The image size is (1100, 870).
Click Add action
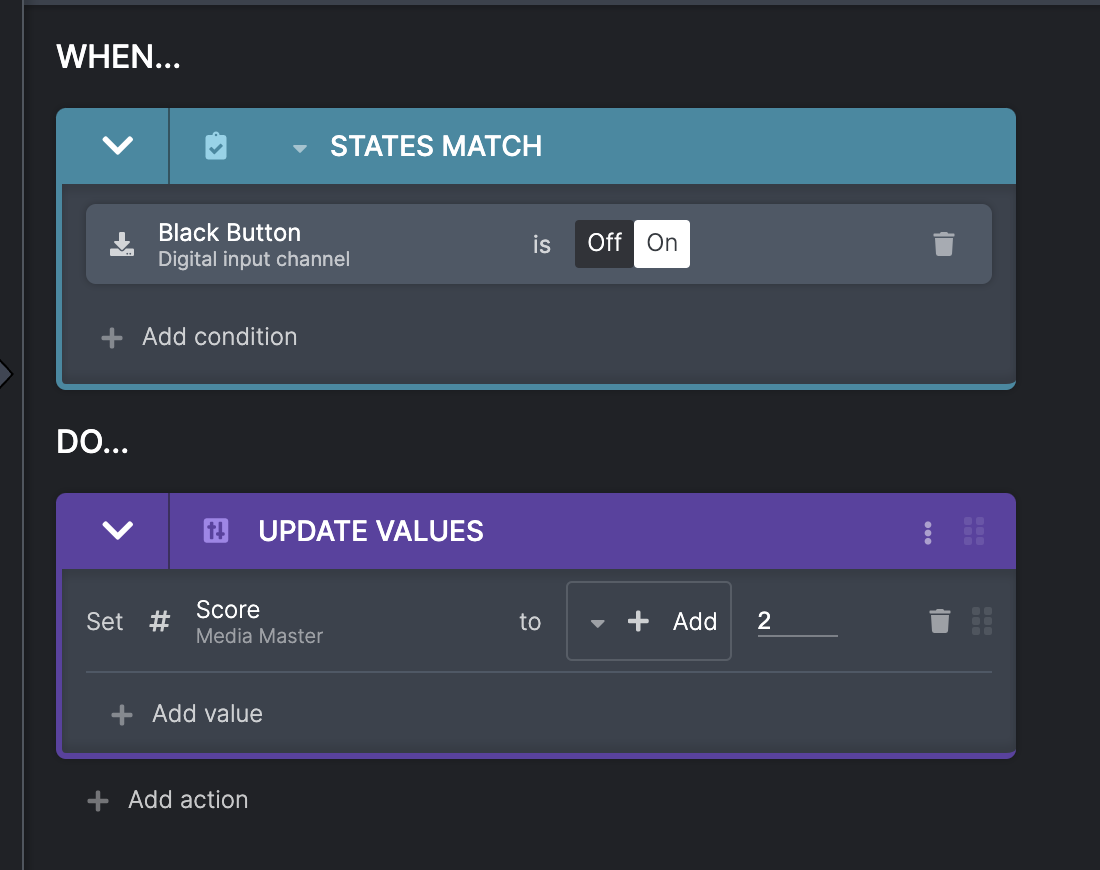click(188, 800)
